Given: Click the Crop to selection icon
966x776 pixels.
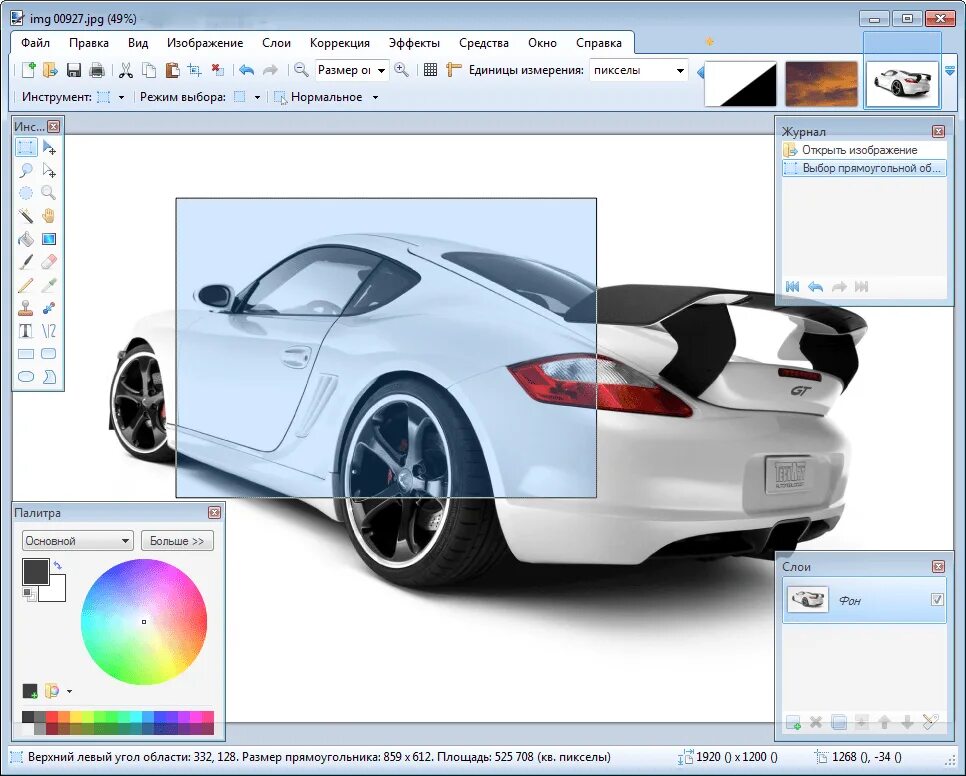Looking at the screenshot, I should click(x=195, y=70).
